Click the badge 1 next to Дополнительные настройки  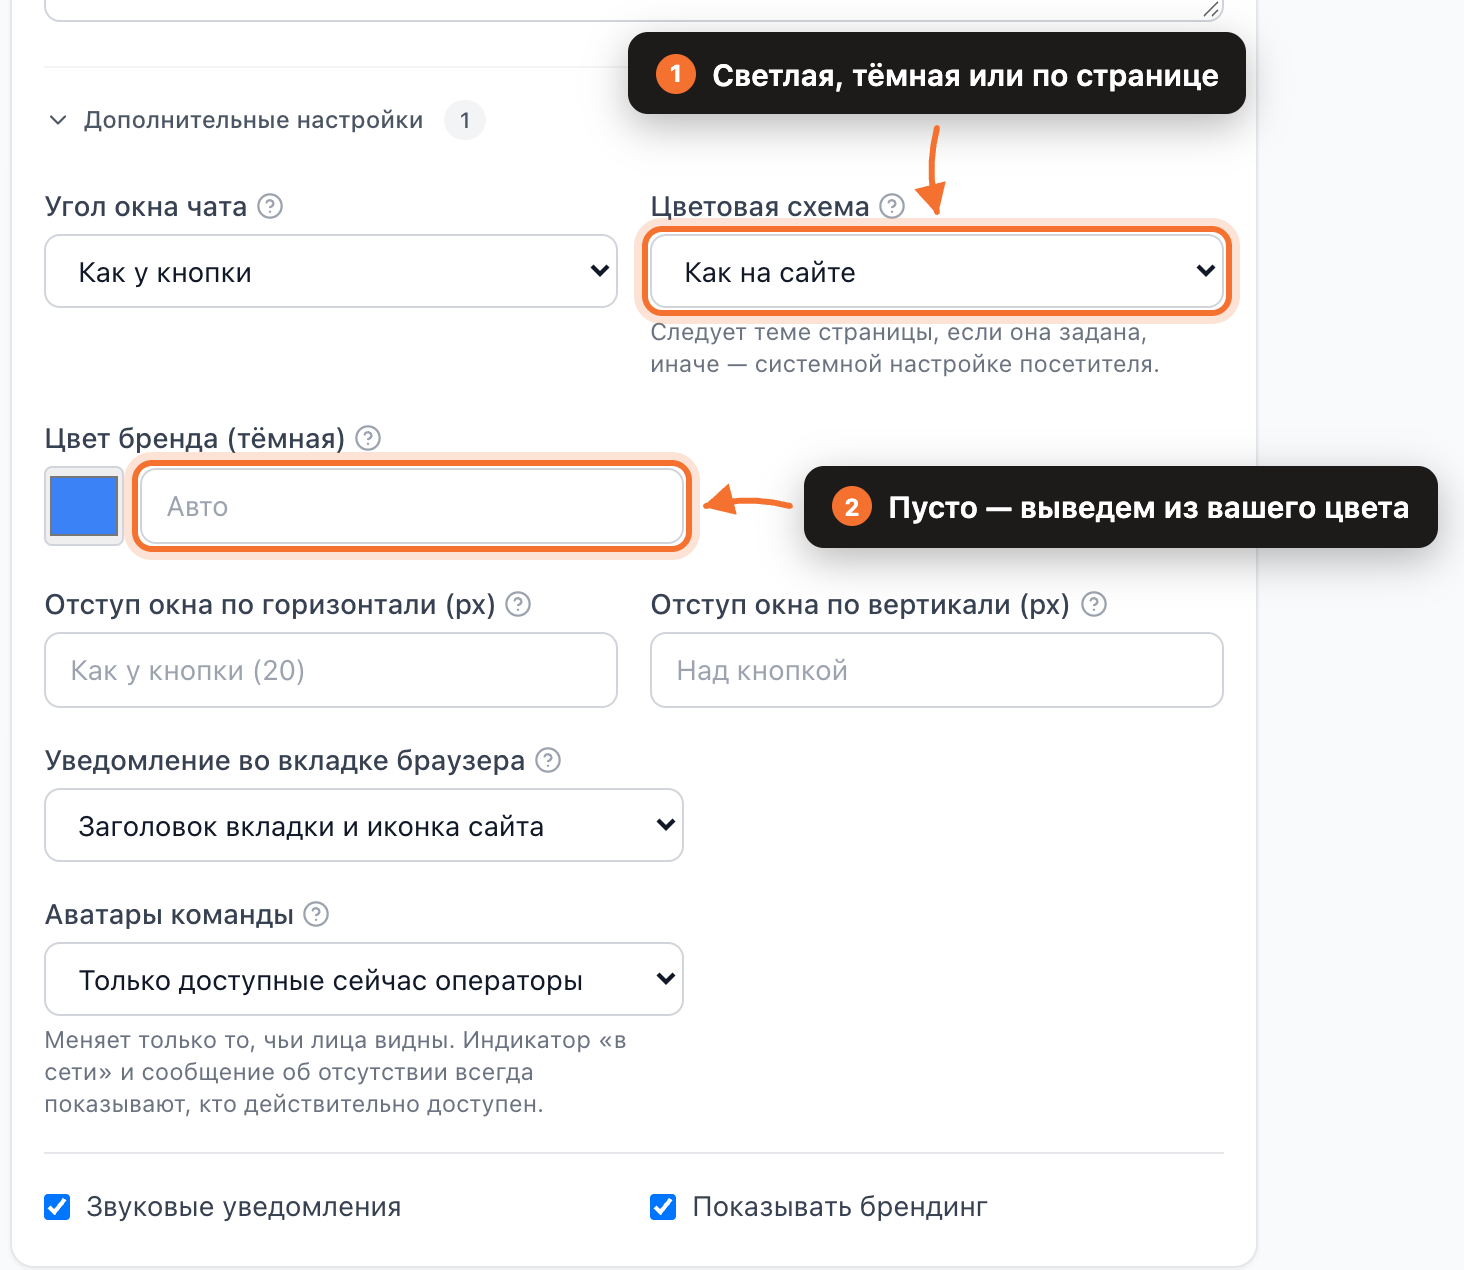(x=465, y=120)
